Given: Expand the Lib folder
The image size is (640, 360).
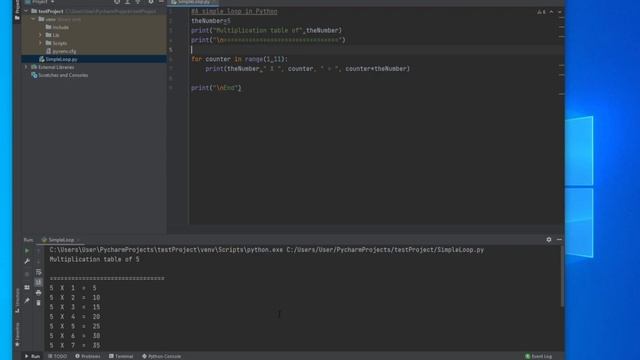Looking at the screenshot, I should tap(40, 35).
